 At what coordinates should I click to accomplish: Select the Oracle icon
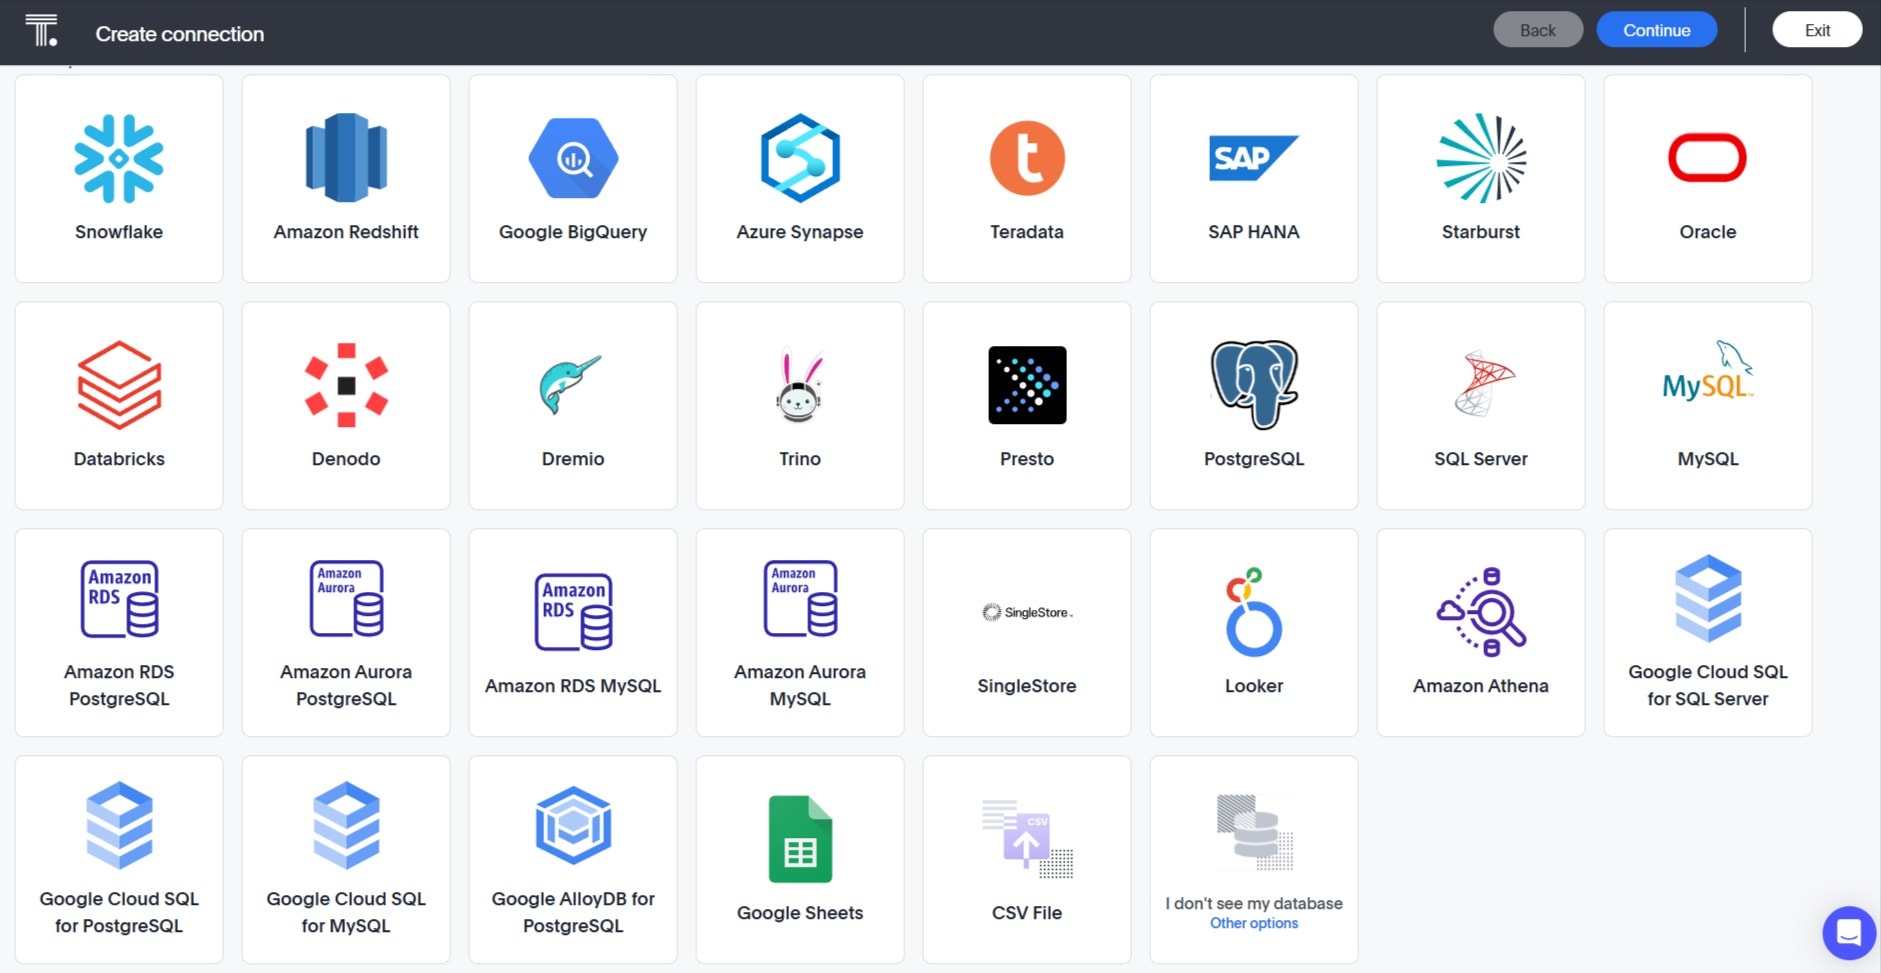[x=1708, y=158]
